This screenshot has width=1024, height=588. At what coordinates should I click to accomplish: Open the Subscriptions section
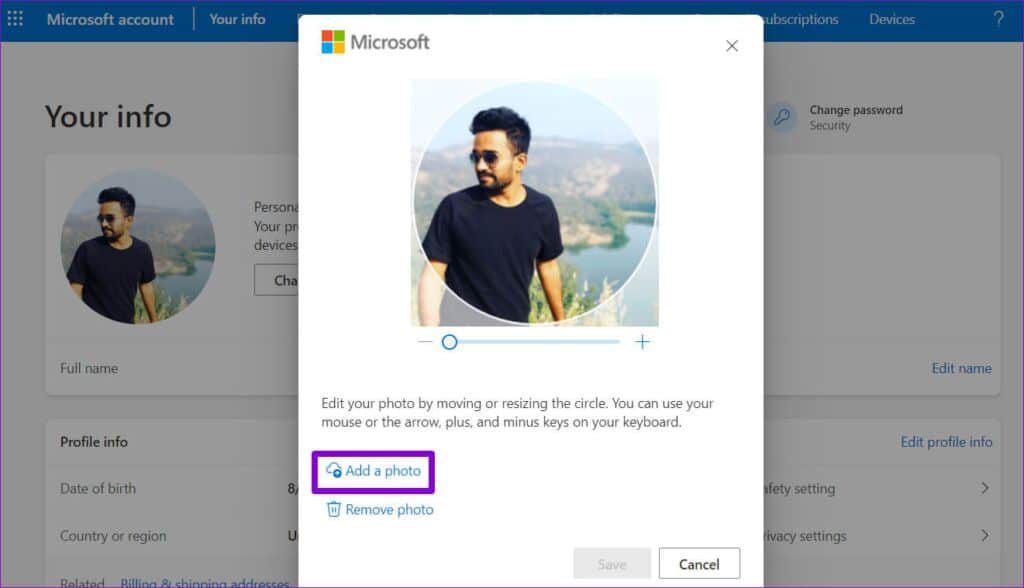pos(802,18)
